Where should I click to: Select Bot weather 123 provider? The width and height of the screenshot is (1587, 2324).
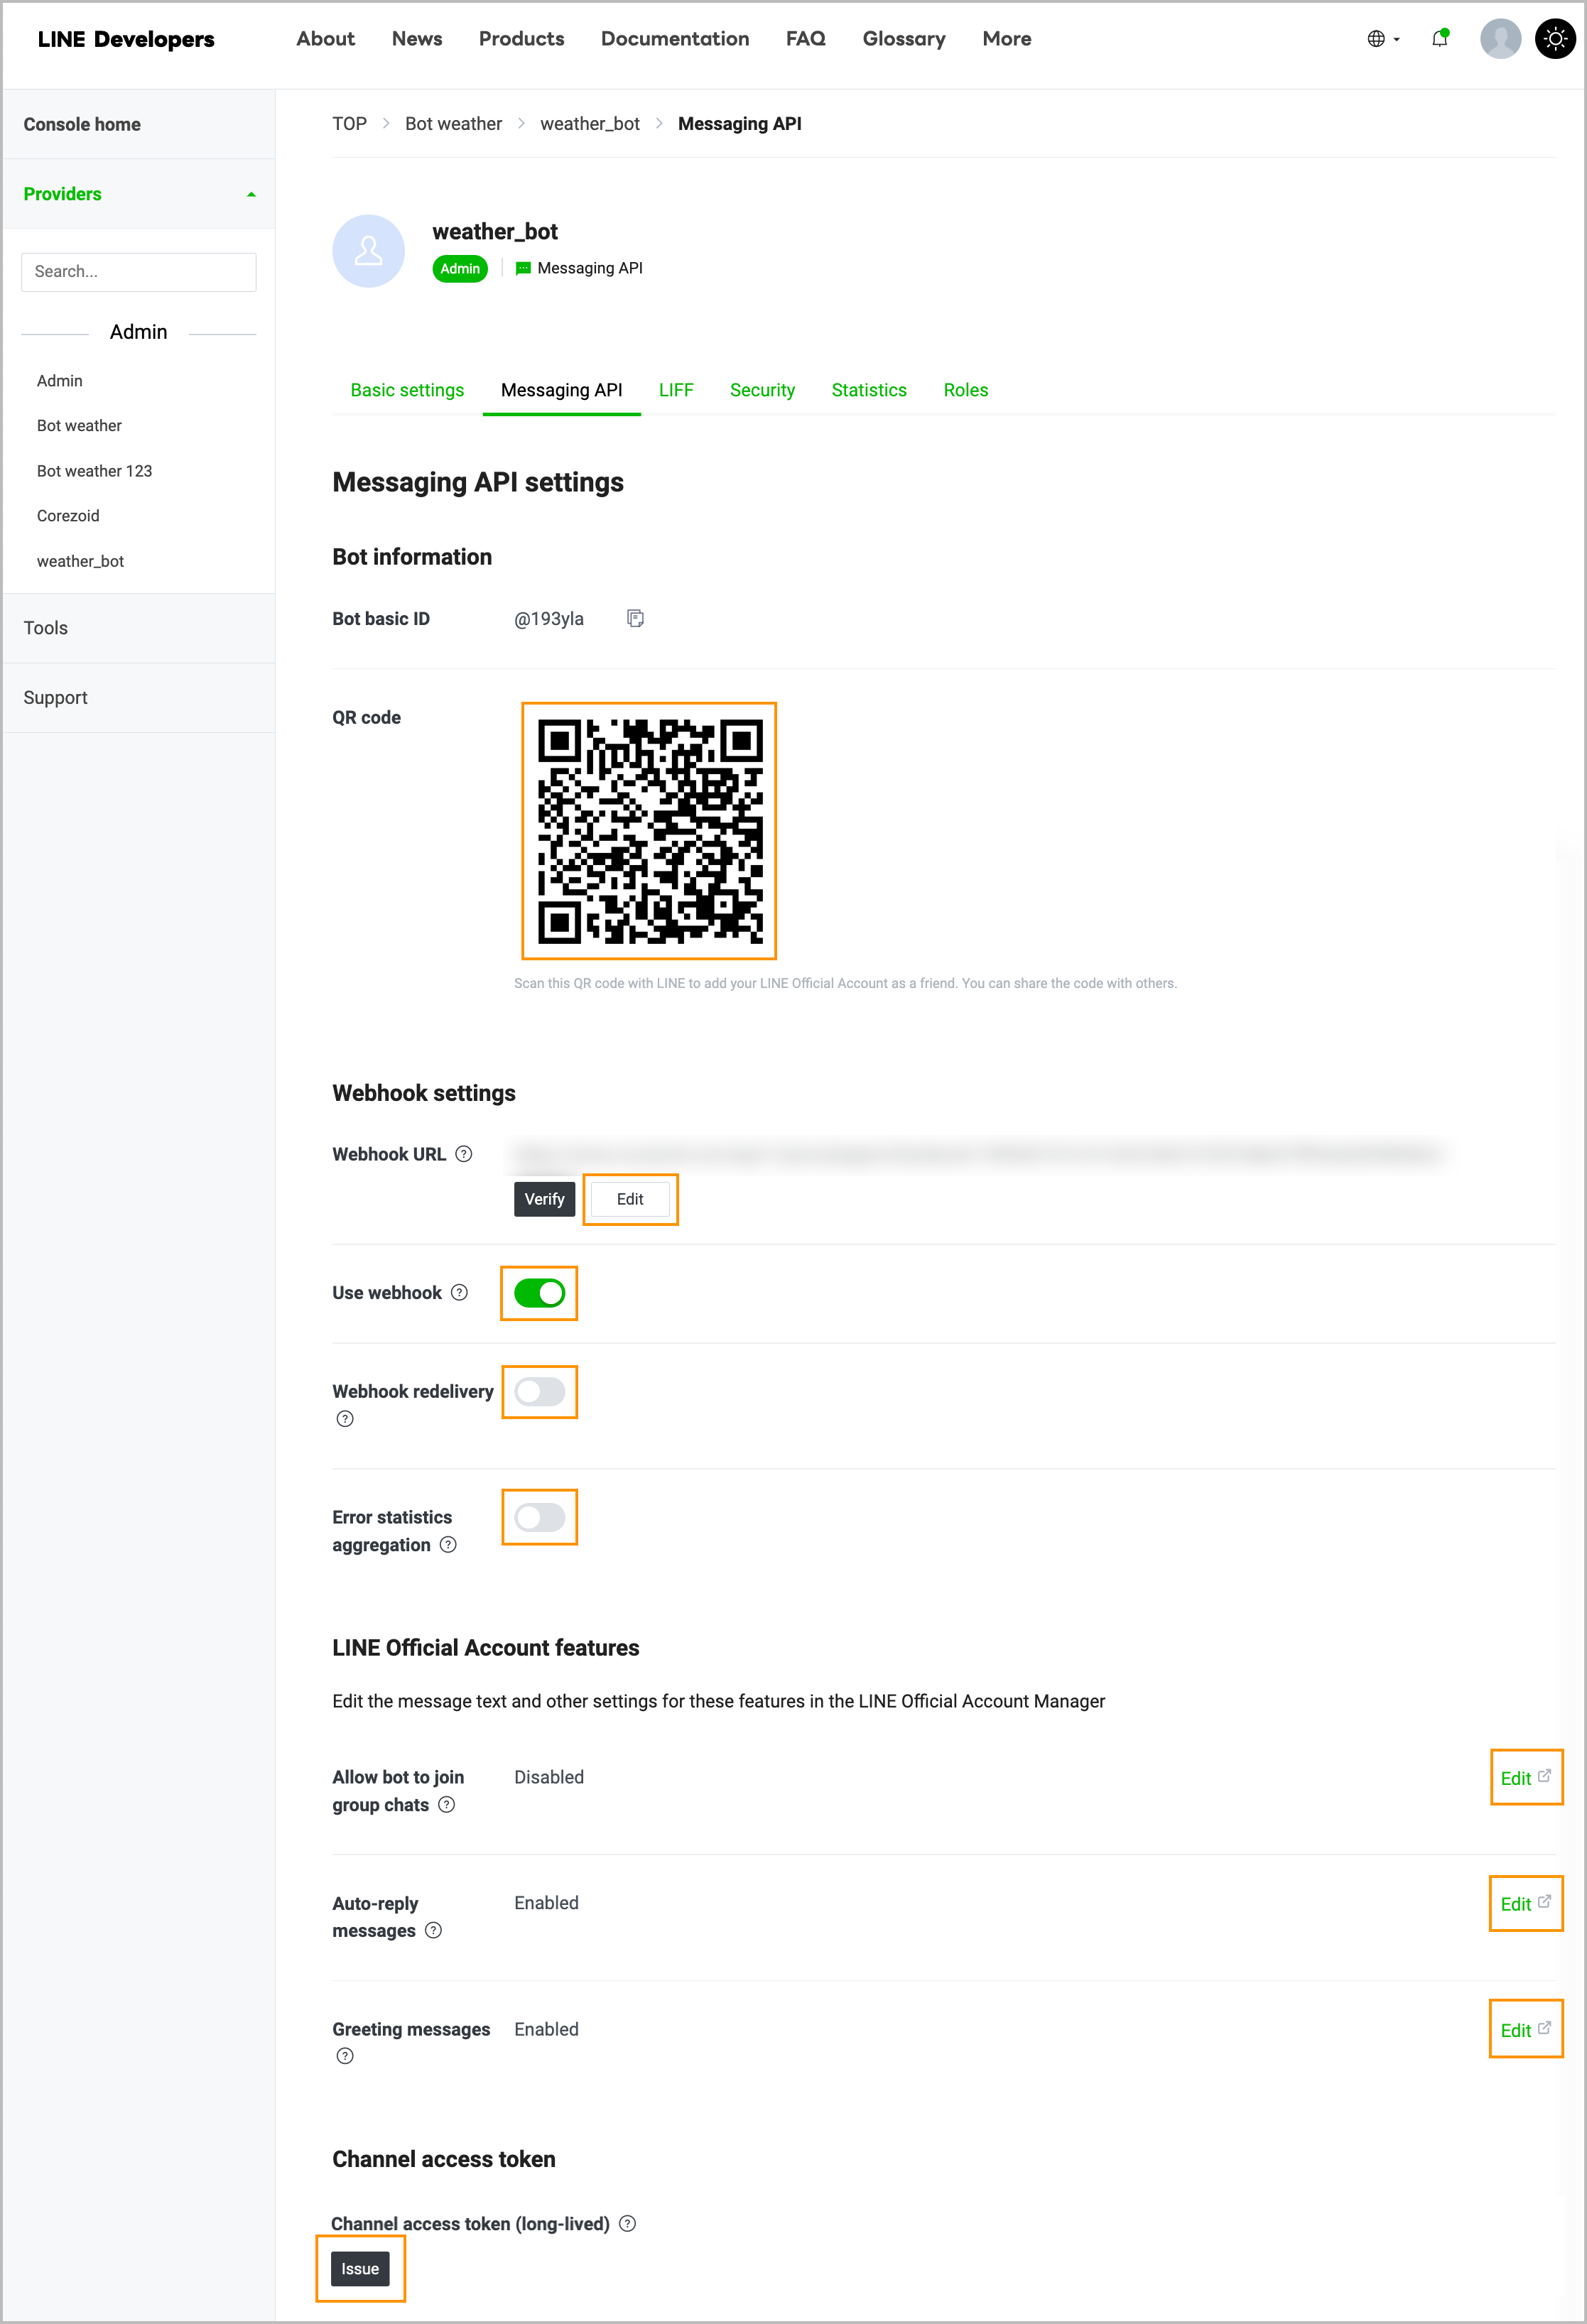[94, 471]
